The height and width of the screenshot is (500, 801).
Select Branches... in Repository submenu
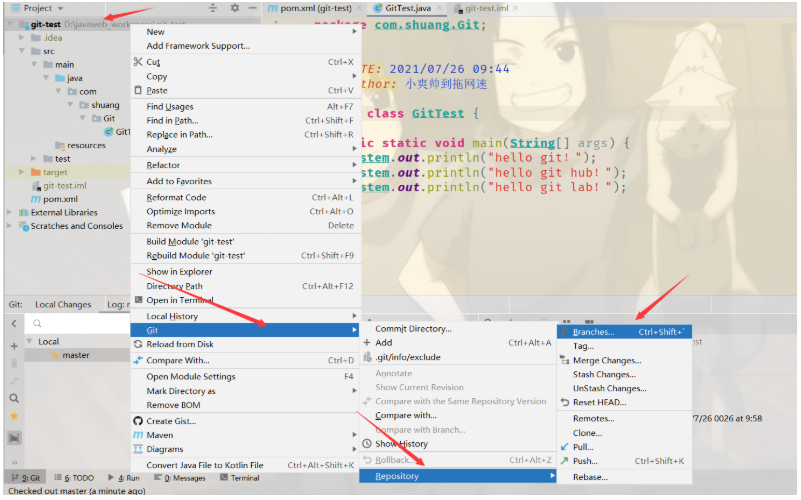[x=624, y=332]
